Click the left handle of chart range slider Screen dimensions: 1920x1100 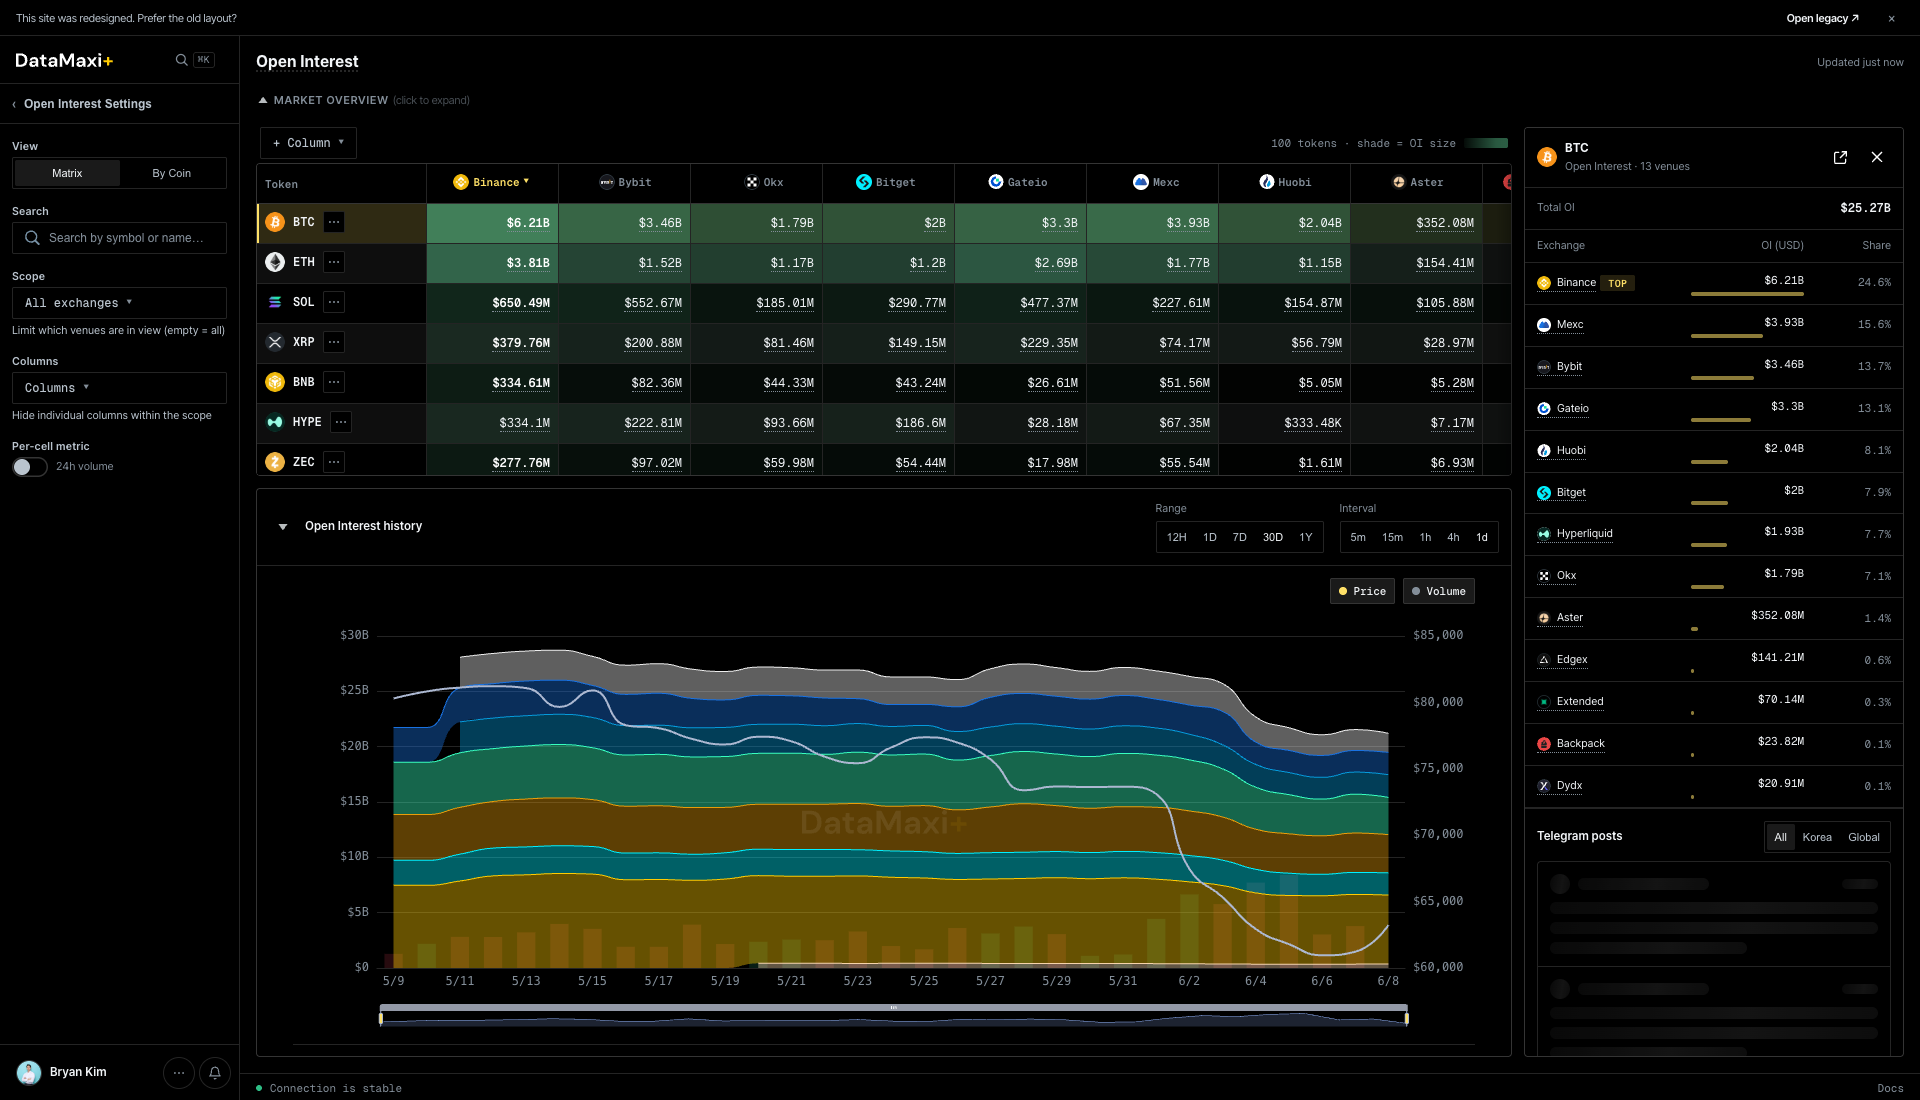pyautogui.click(x=380, y=1018)
